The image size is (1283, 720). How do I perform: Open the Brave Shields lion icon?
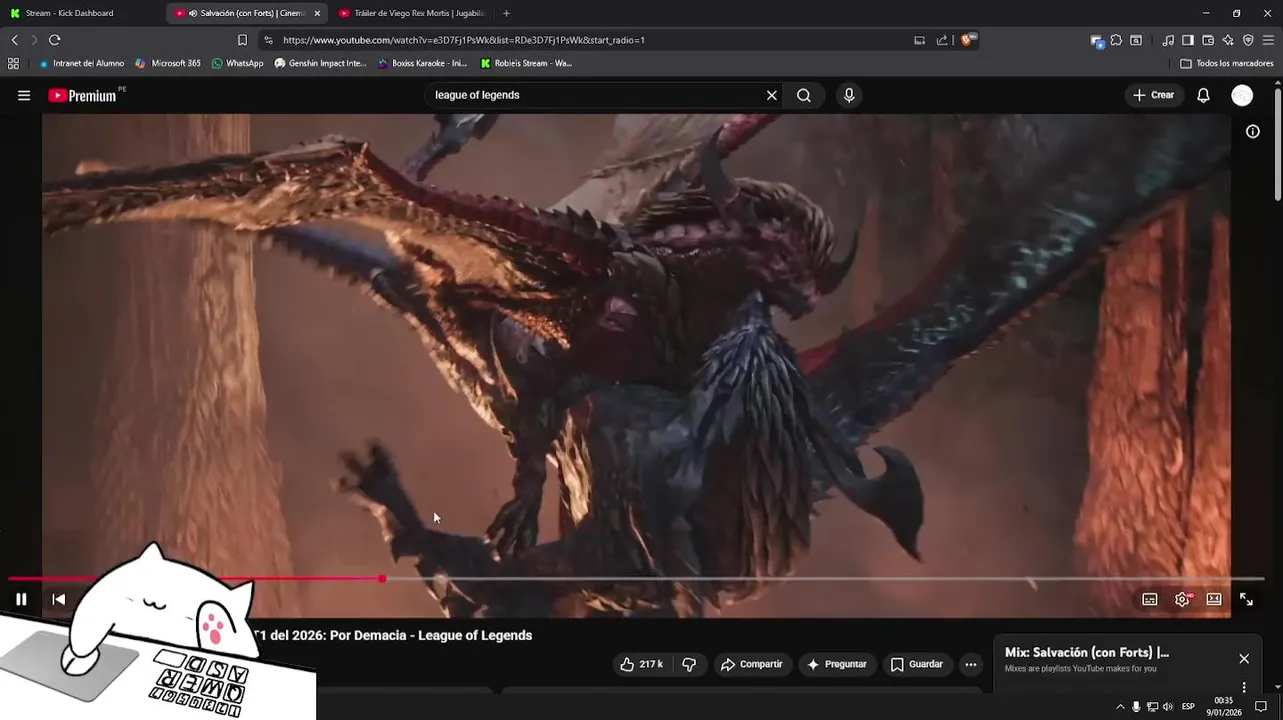pos(968,40)
